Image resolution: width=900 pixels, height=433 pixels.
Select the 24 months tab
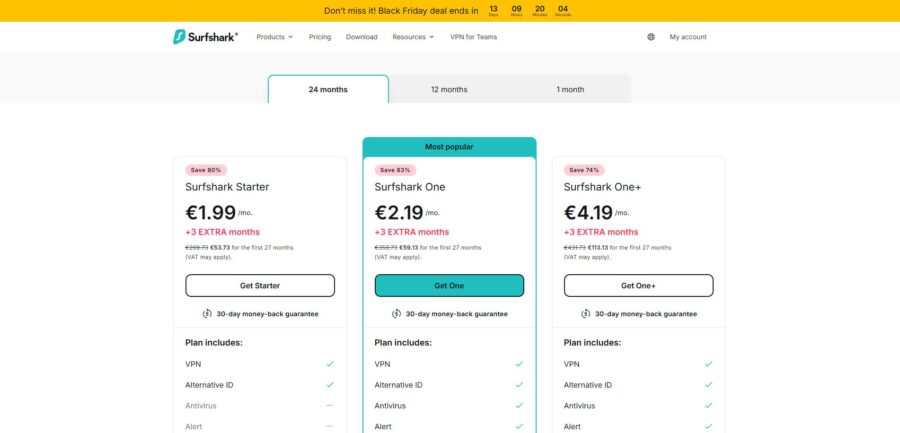[x=328, y=89]
